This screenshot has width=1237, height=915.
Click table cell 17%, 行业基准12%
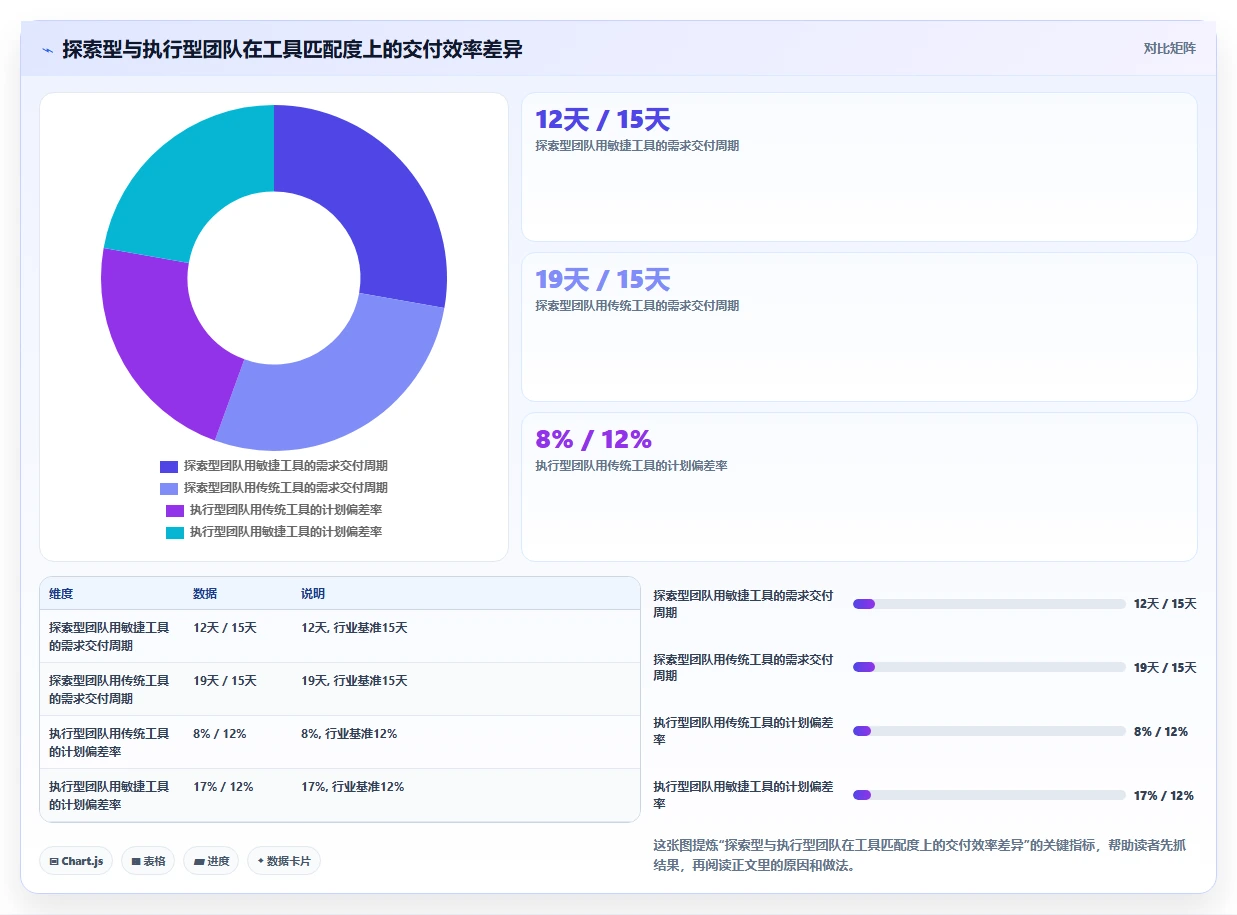(x=352, y=787)
